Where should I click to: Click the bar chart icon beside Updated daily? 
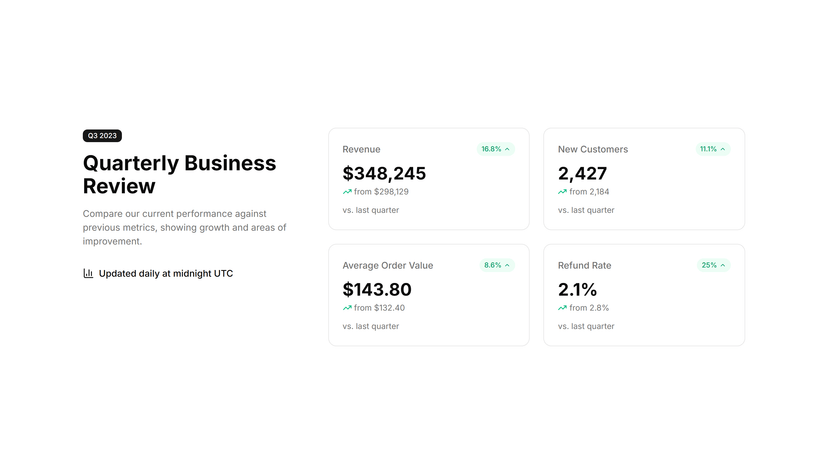point(88,273)
